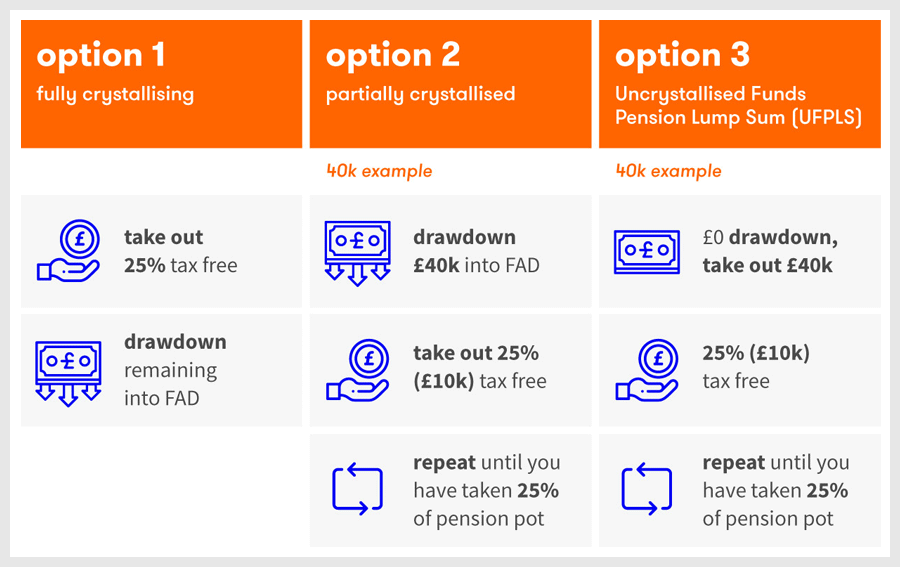The width and height of the screenshot is (900, 567).
Task: Select the option 3 UFPLS header
Action: (x=740, y=84)
